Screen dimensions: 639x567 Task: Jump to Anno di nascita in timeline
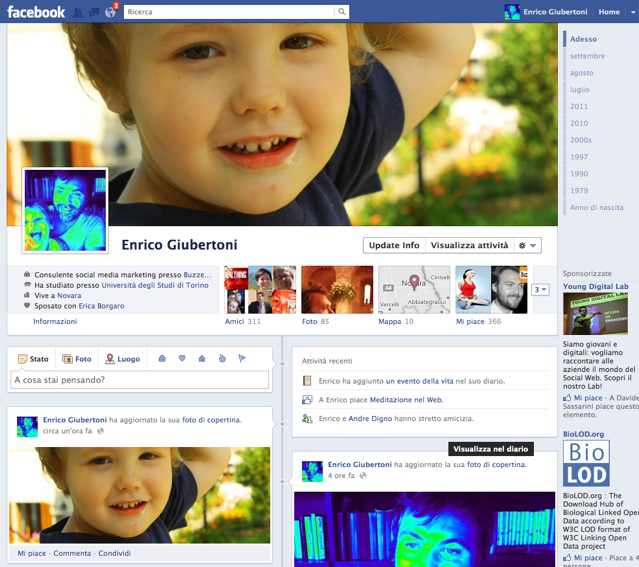[x=597, y=207]
